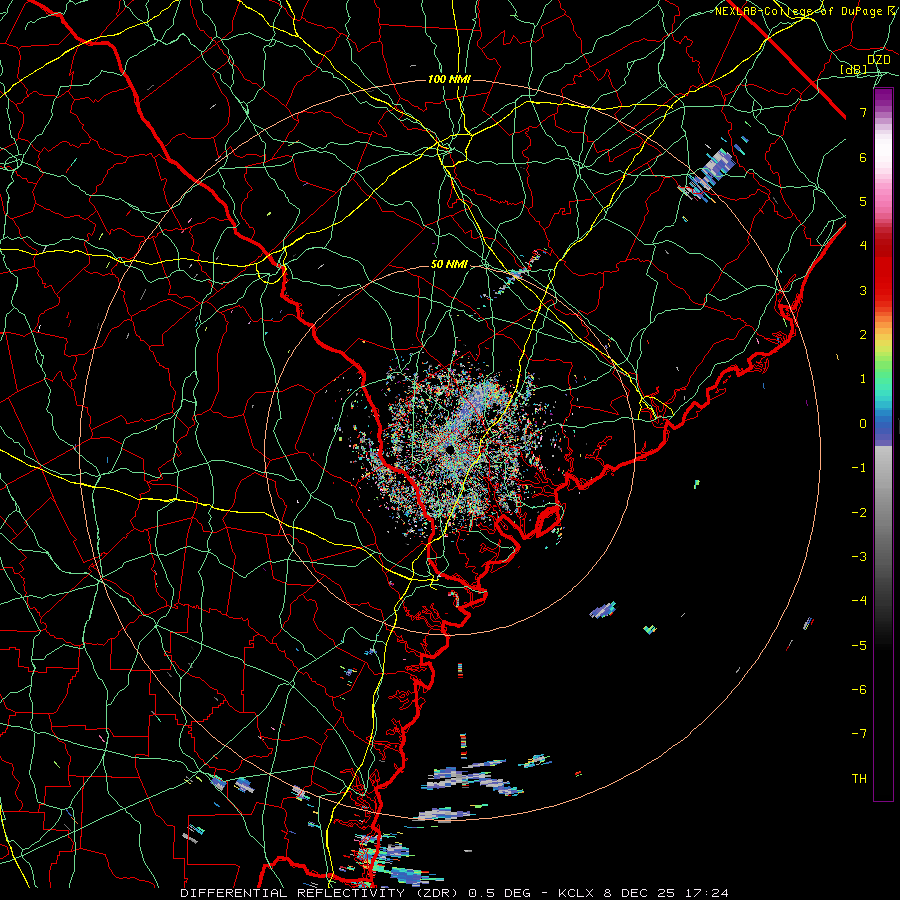
Task: Click the -7 value on color scale
Action: click(859, 734)
